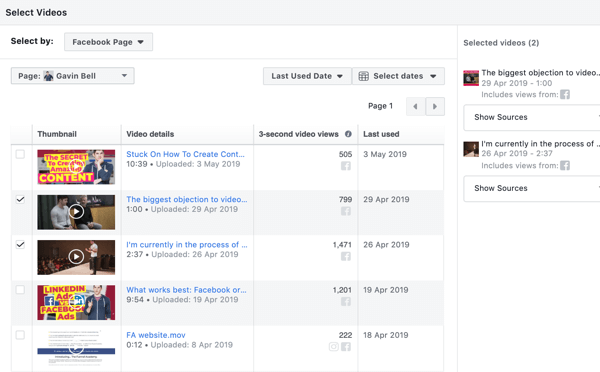Click the 18 Apr 2019 last used date
This screenshot has width=600, height=372.
point(386,335)
